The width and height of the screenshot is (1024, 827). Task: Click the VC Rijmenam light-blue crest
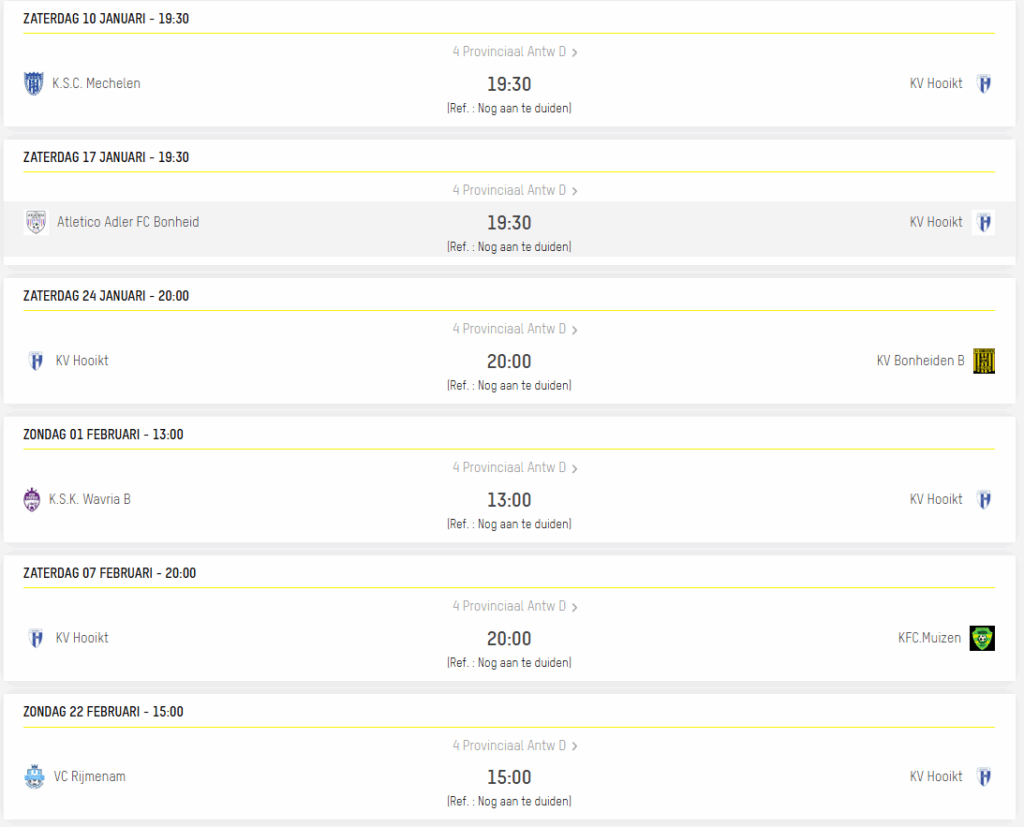pyautogui.click(x=34, y=777)
